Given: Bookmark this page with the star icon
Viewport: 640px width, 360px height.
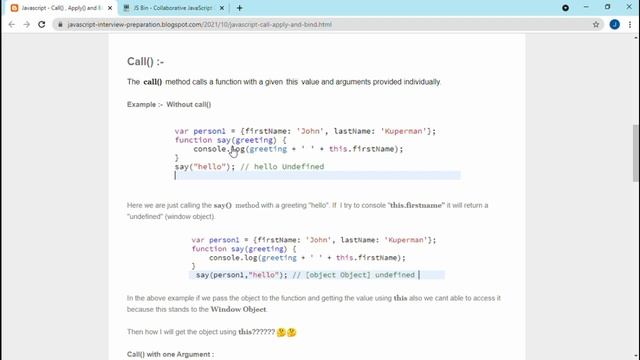Looking at the screenshot, I should [596, 24].
